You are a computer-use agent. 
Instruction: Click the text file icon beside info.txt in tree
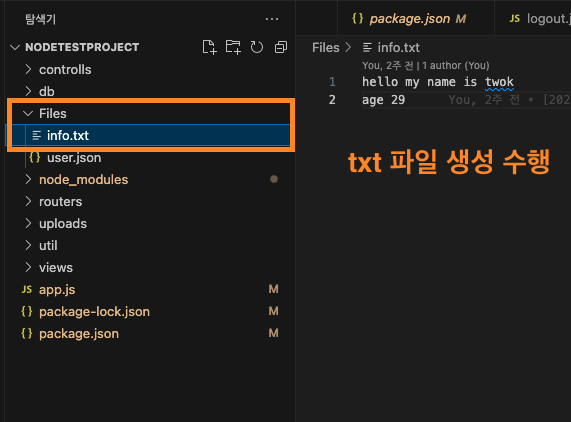[x=36, y=135]
